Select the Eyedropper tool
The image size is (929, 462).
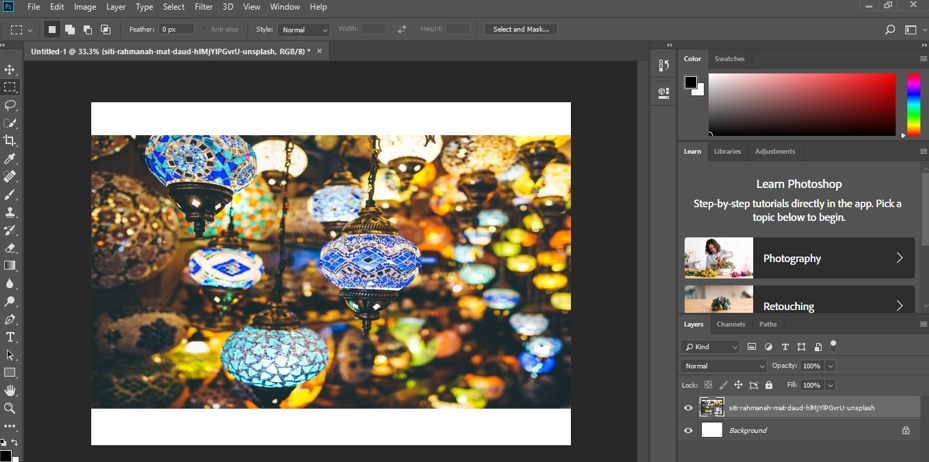[9, 158]
